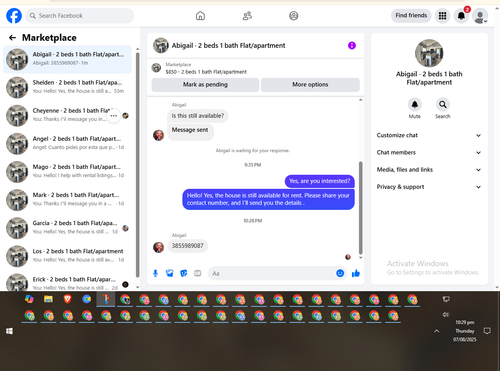Choose a sticker icon in composer
Screen dimensions: 500x371
coord(184,273)
